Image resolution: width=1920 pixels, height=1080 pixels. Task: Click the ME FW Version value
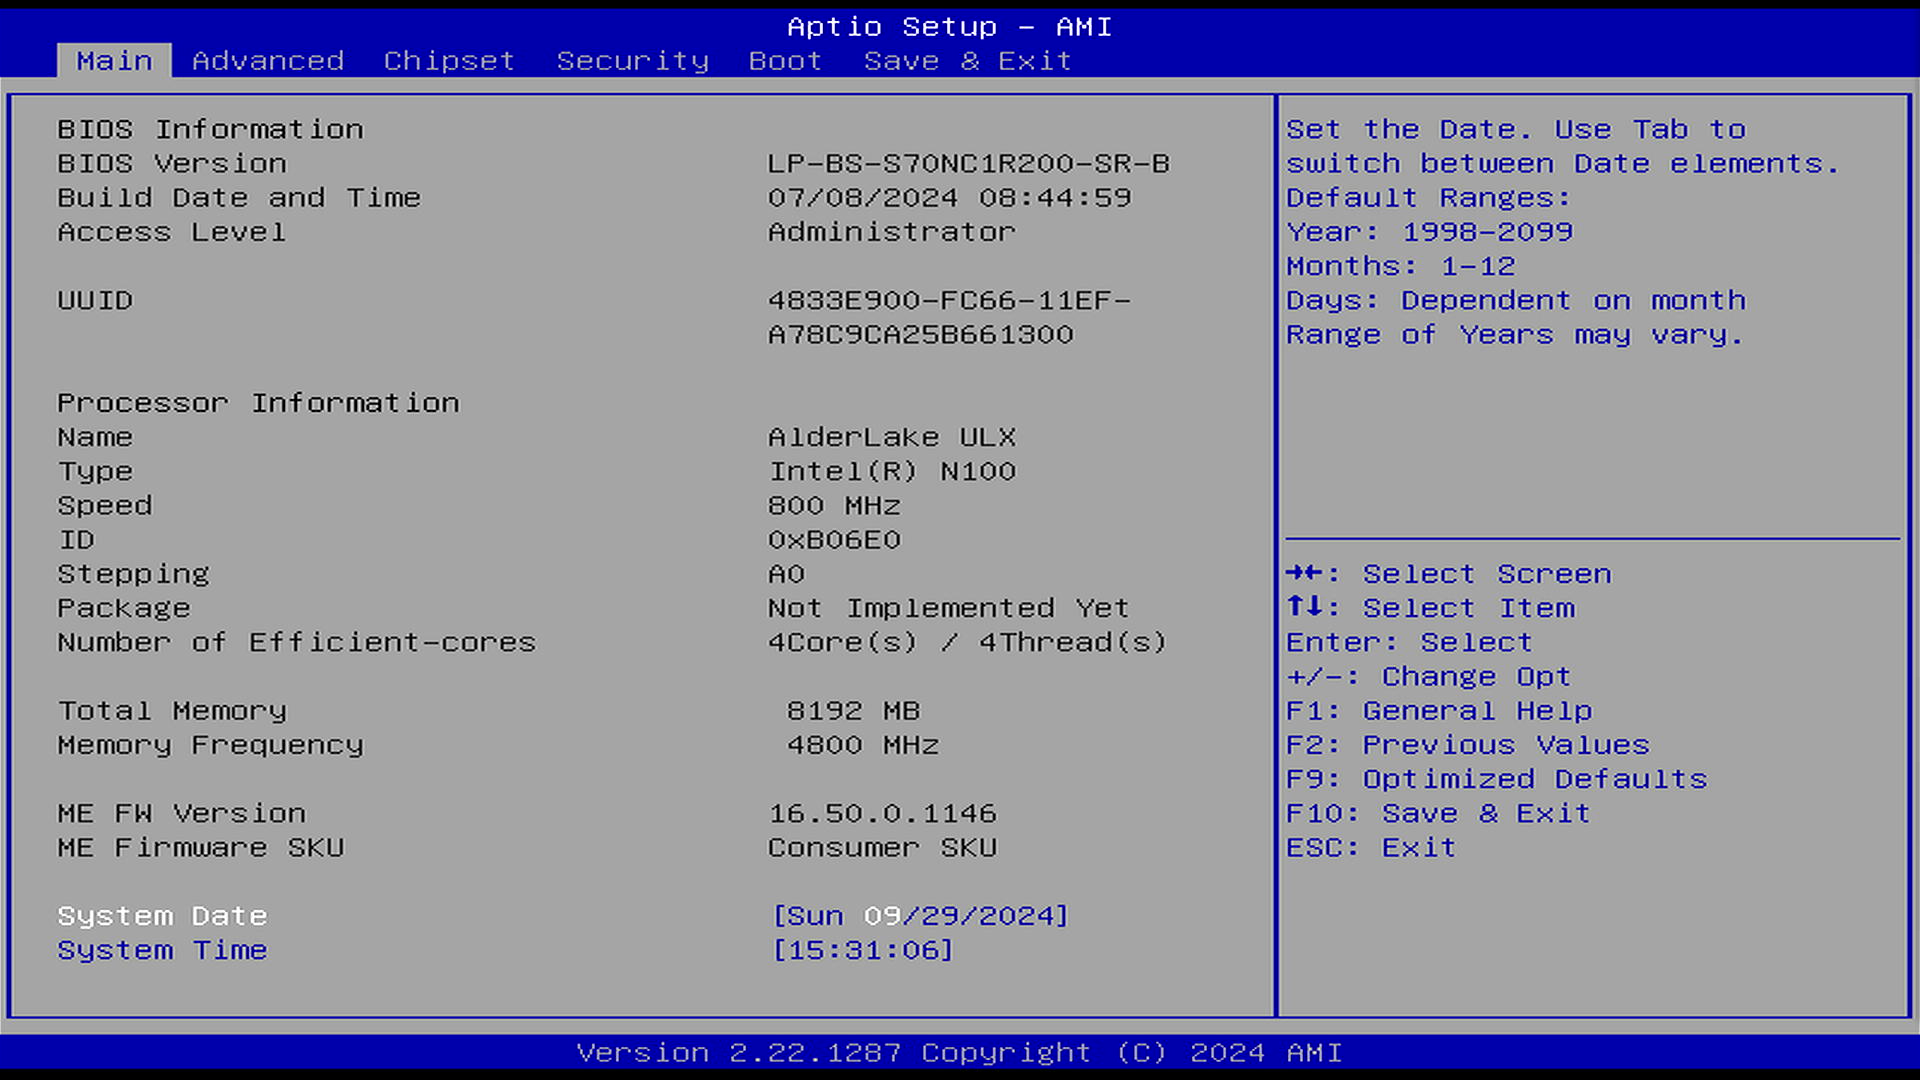pos(882,814)
